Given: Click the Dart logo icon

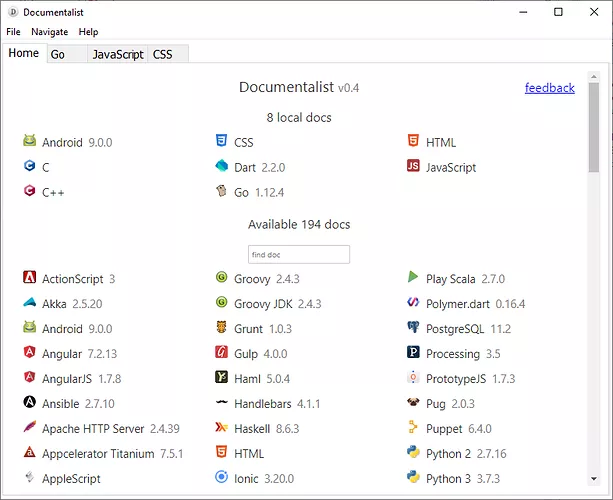Looking at the screenshot, I should point(221,167).
